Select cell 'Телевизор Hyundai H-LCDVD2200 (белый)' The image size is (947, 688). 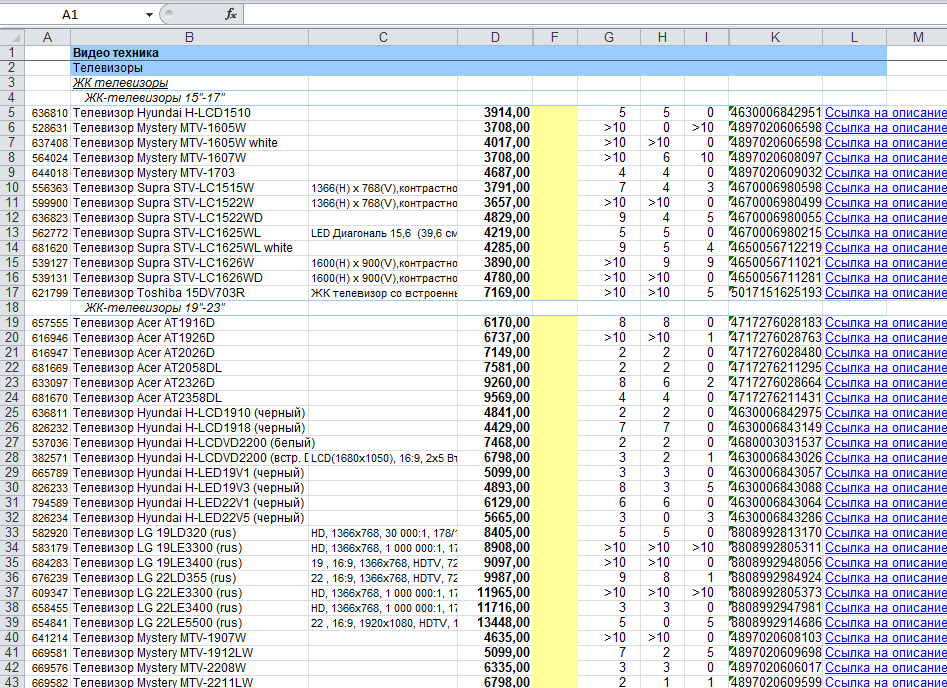189,442
